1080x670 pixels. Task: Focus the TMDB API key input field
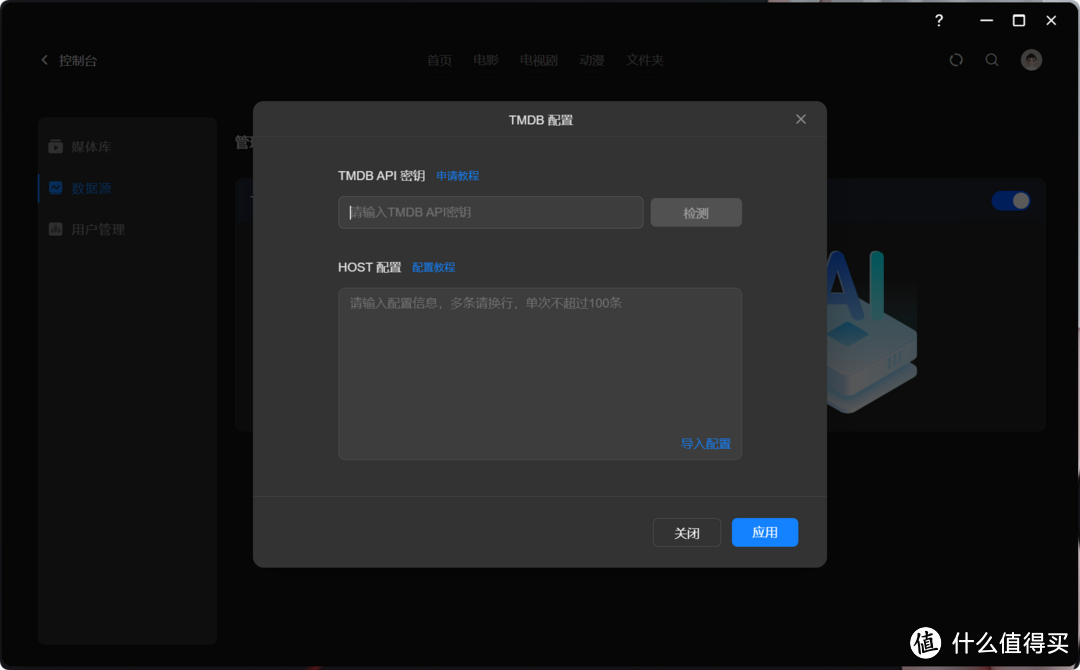point(490,212)
